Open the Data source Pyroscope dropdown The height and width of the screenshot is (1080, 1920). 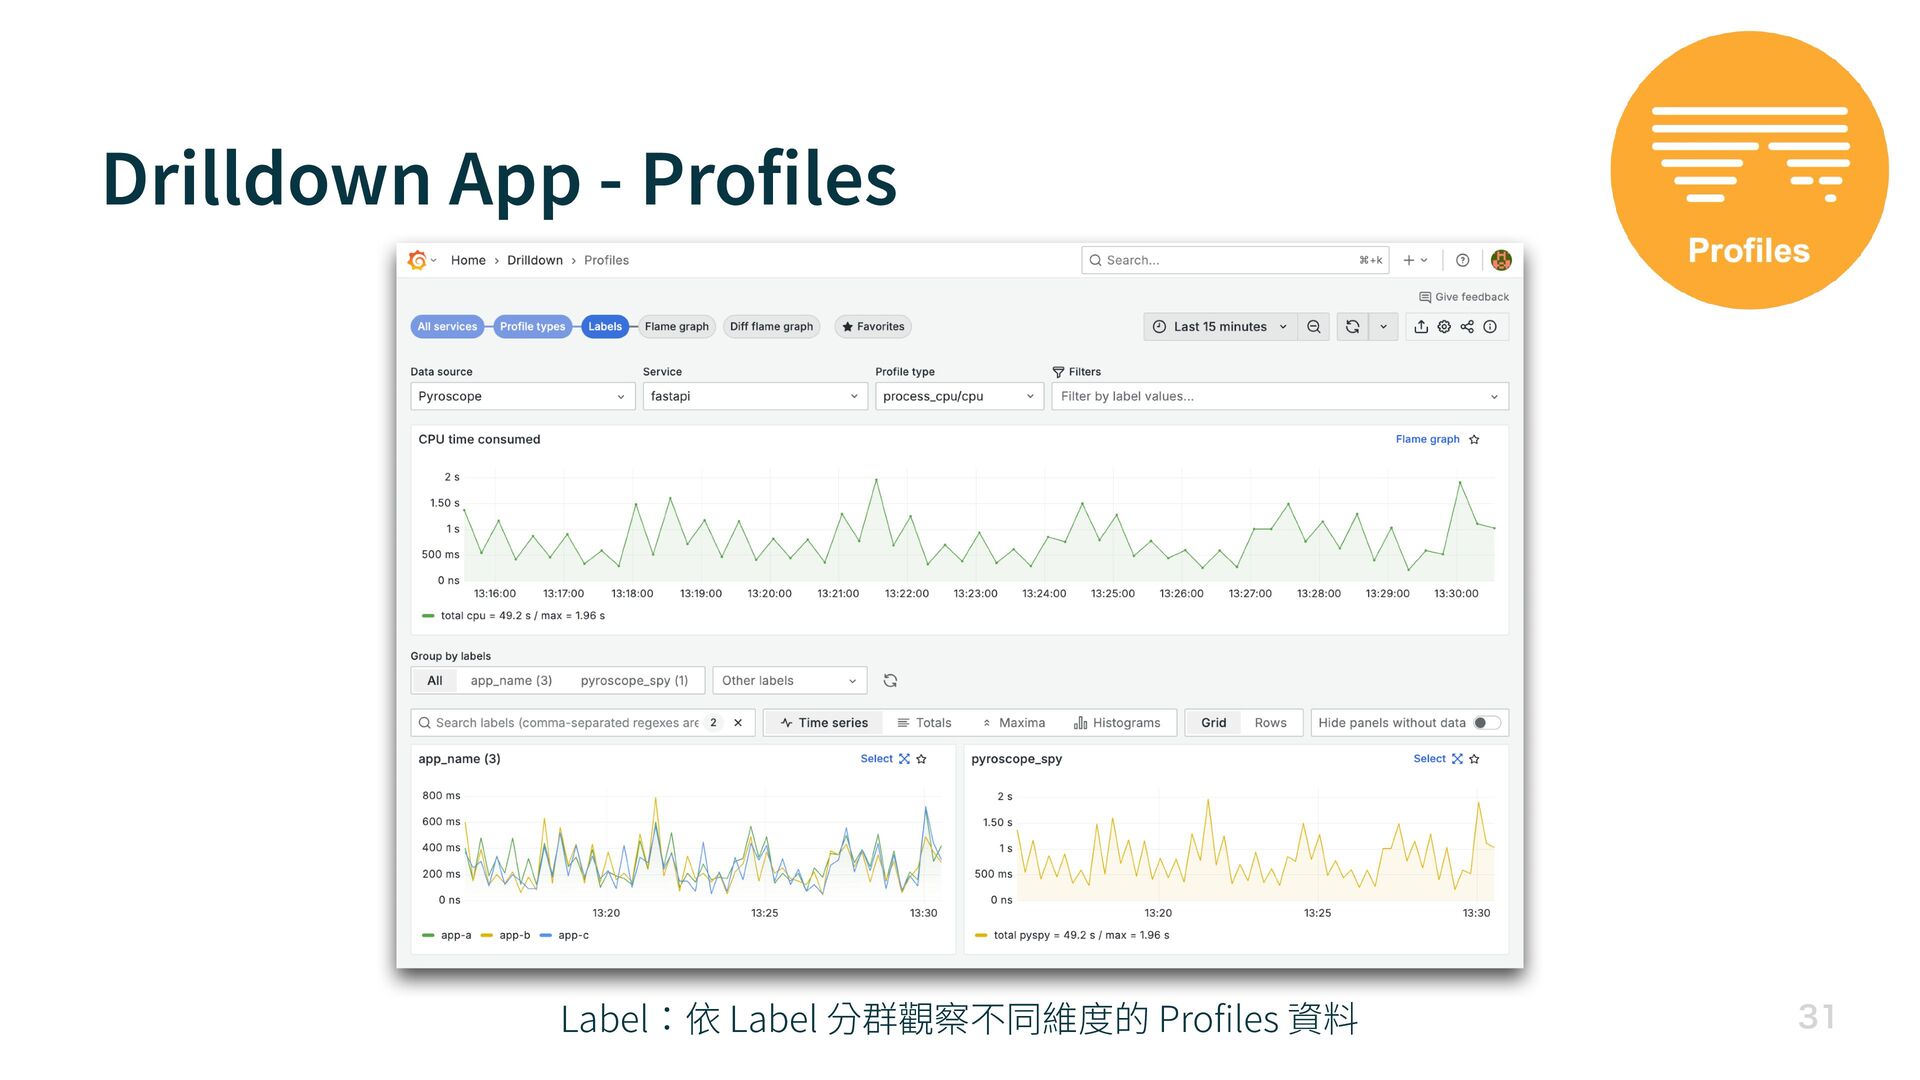[522, 397]
